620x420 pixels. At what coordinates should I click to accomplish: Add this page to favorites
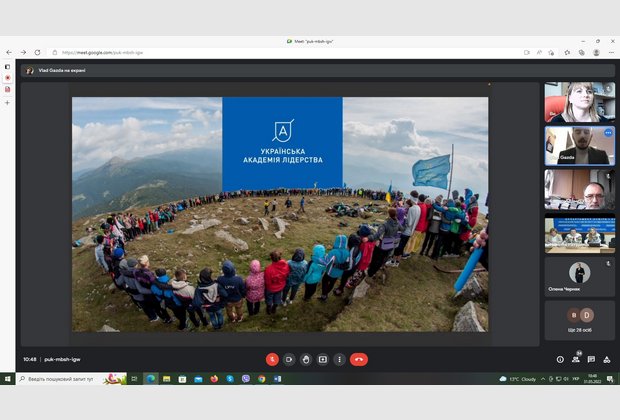pos(551,52)
